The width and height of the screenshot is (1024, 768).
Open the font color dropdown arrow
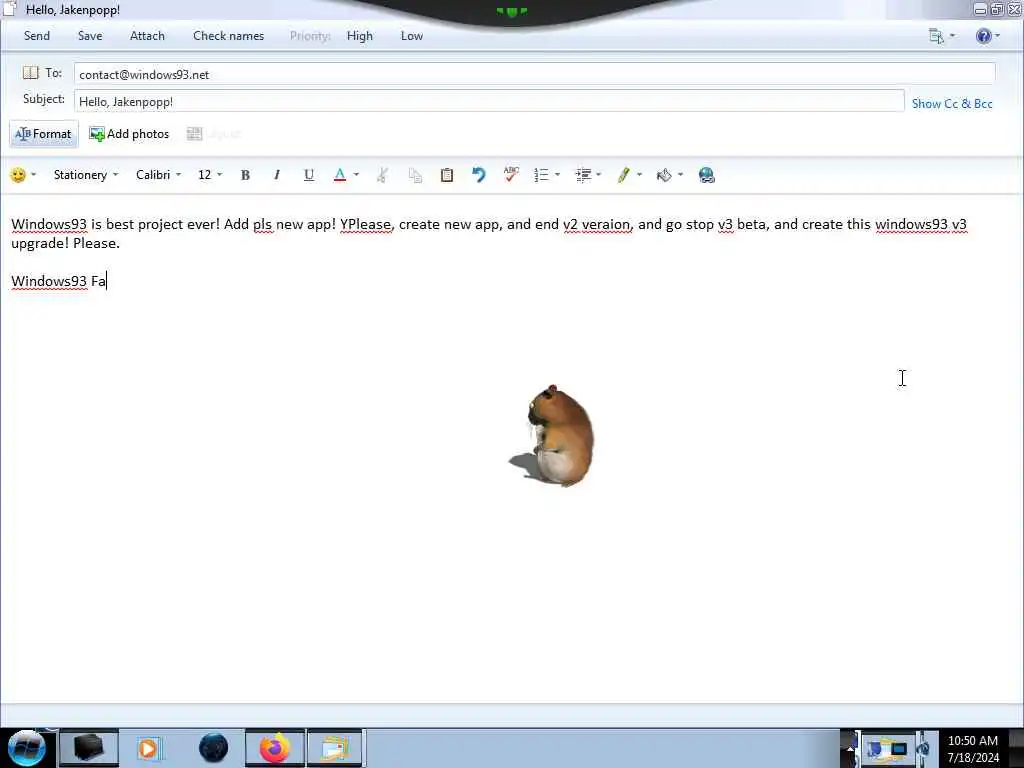356,175
